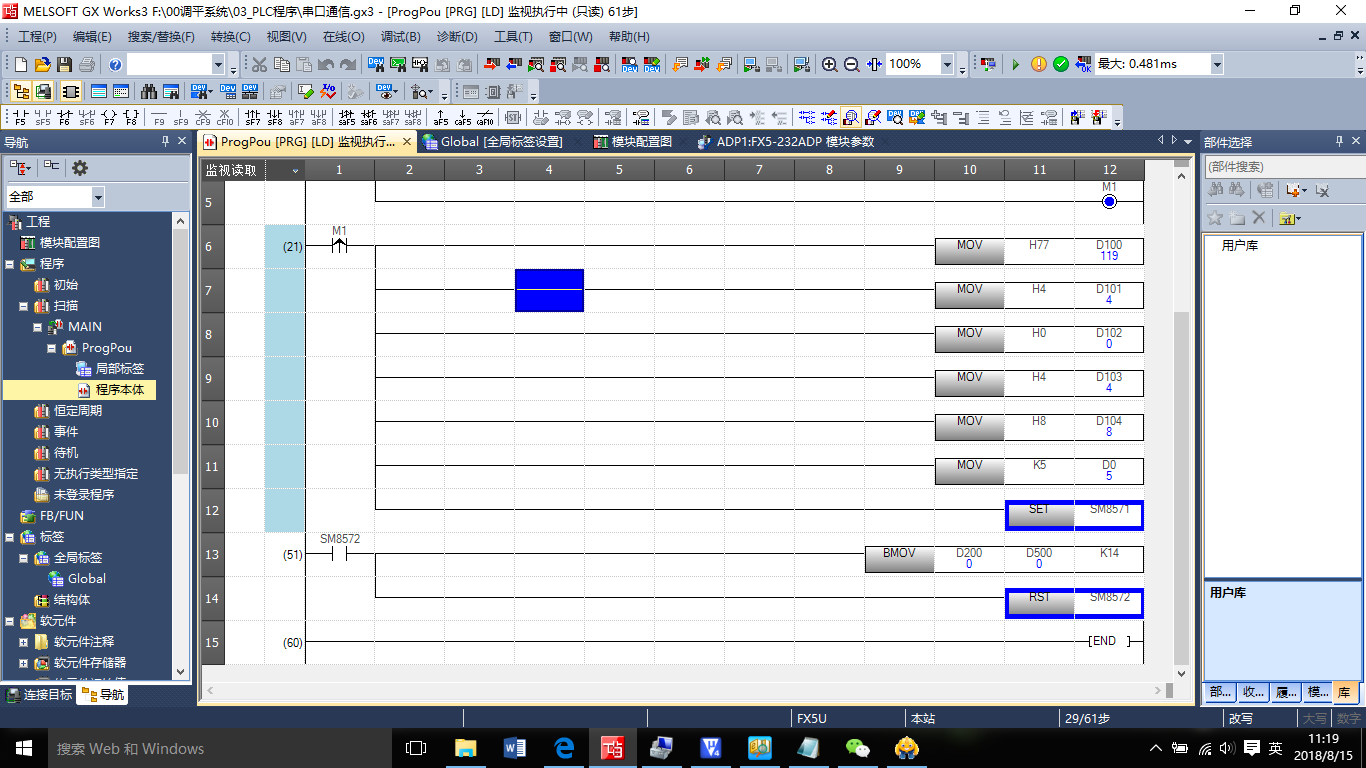
Task: Open the 100% zoom dropdown
Action: (x=946, y=65)
